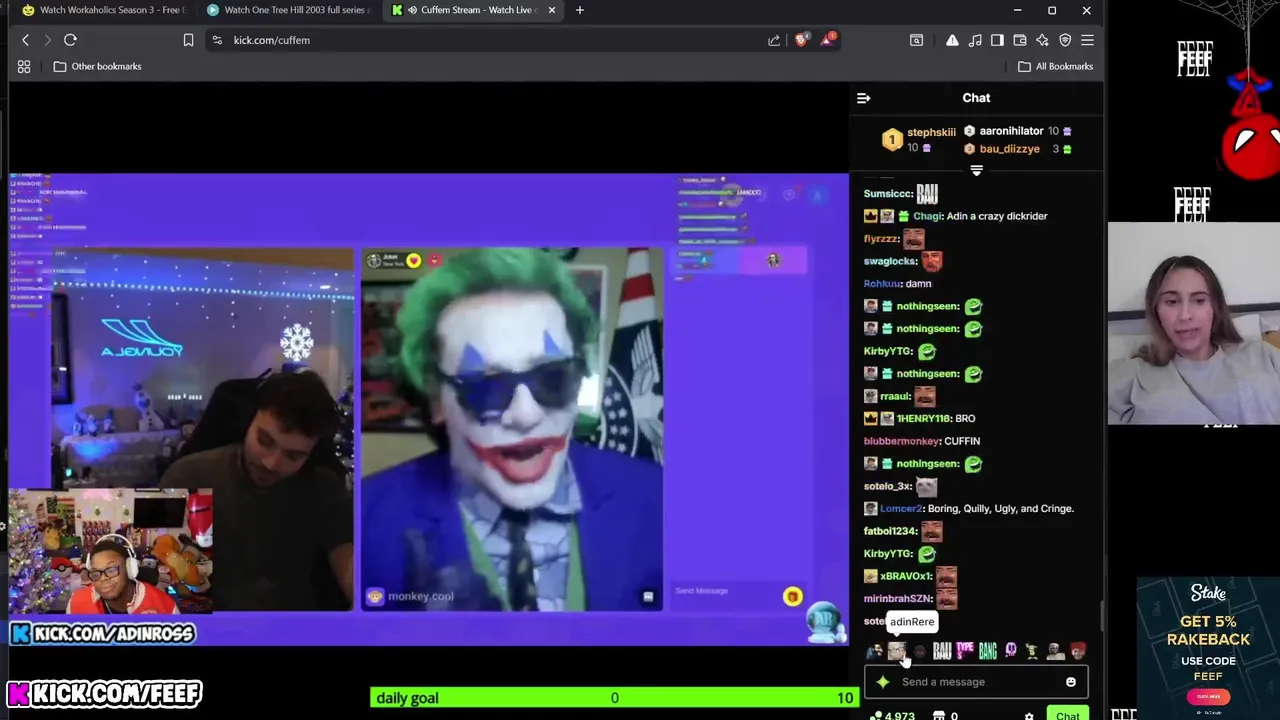Open chat settings gear icon
This screenshot has width=1280, height=720.
coord(1029,716)
